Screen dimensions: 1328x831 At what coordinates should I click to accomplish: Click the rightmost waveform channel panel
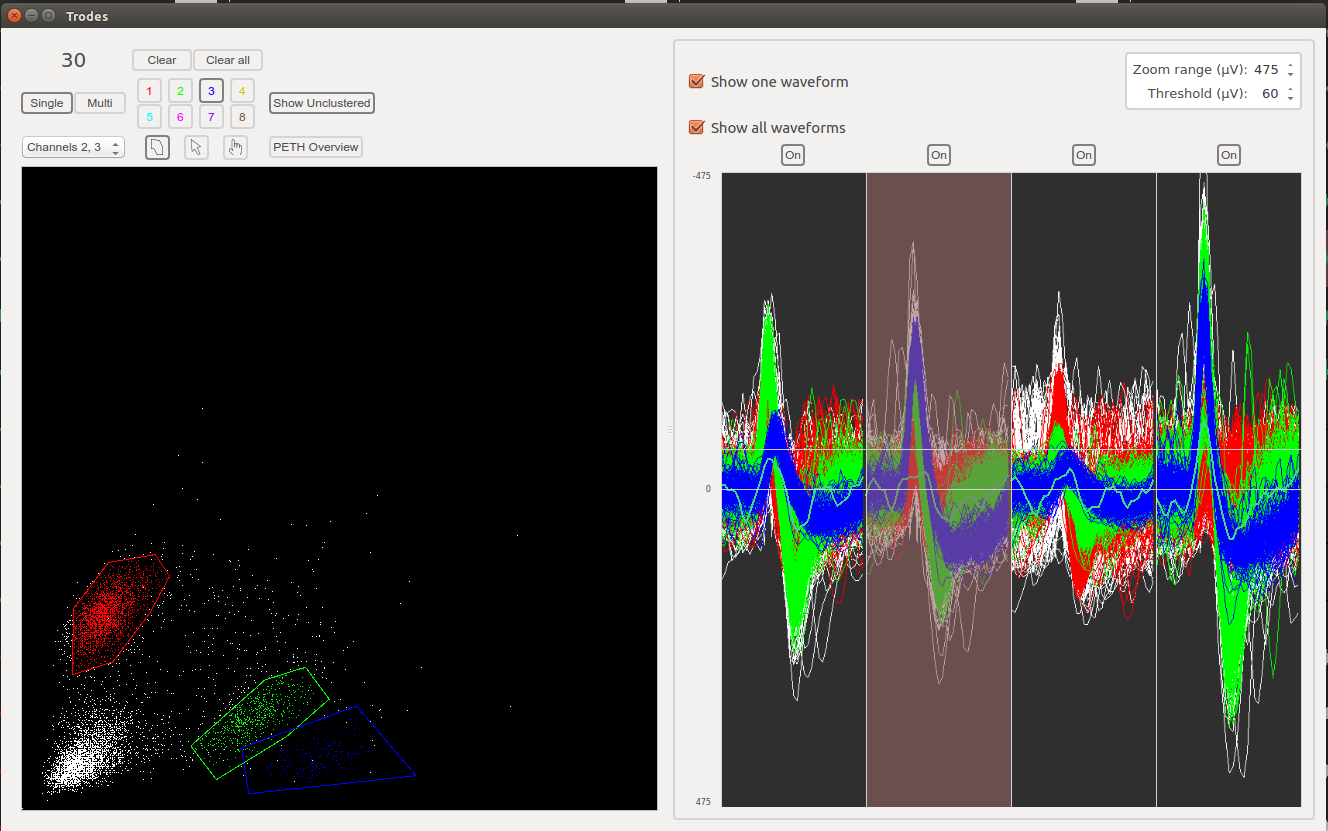(1229, 490)
